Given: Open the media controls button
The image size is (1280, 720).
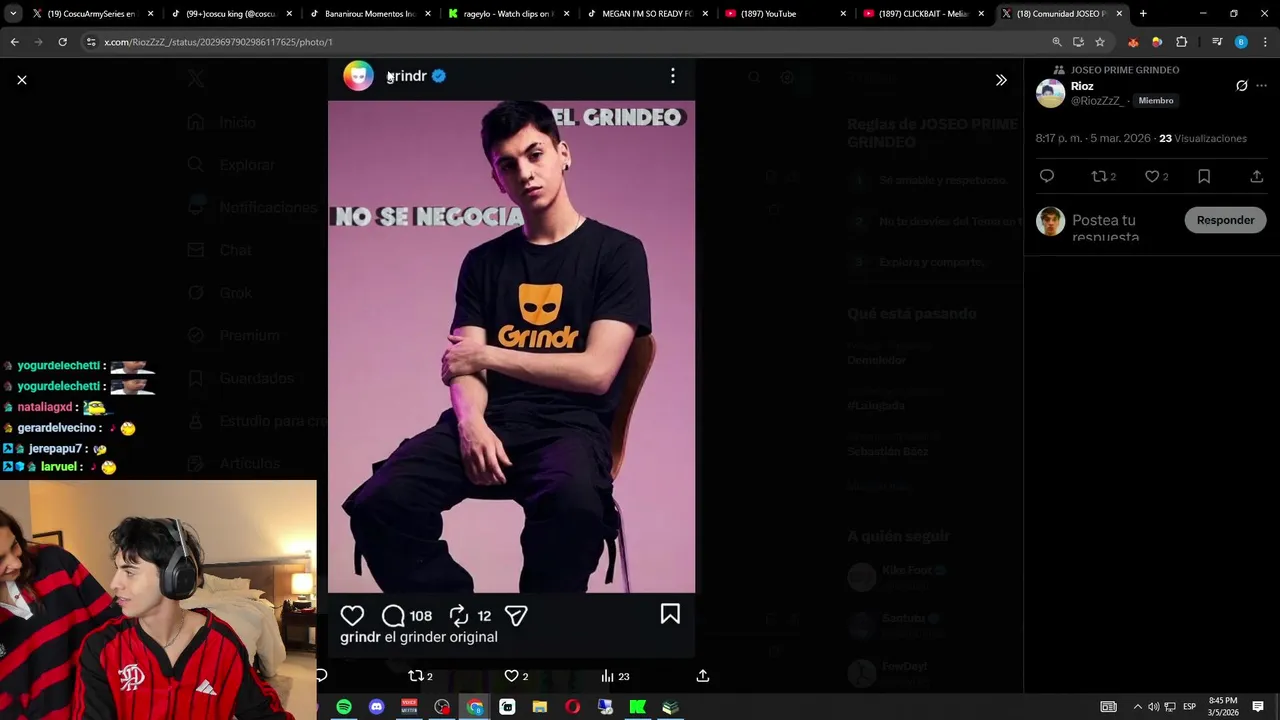Looking at the screenshot, I should tap(1217, 42).
